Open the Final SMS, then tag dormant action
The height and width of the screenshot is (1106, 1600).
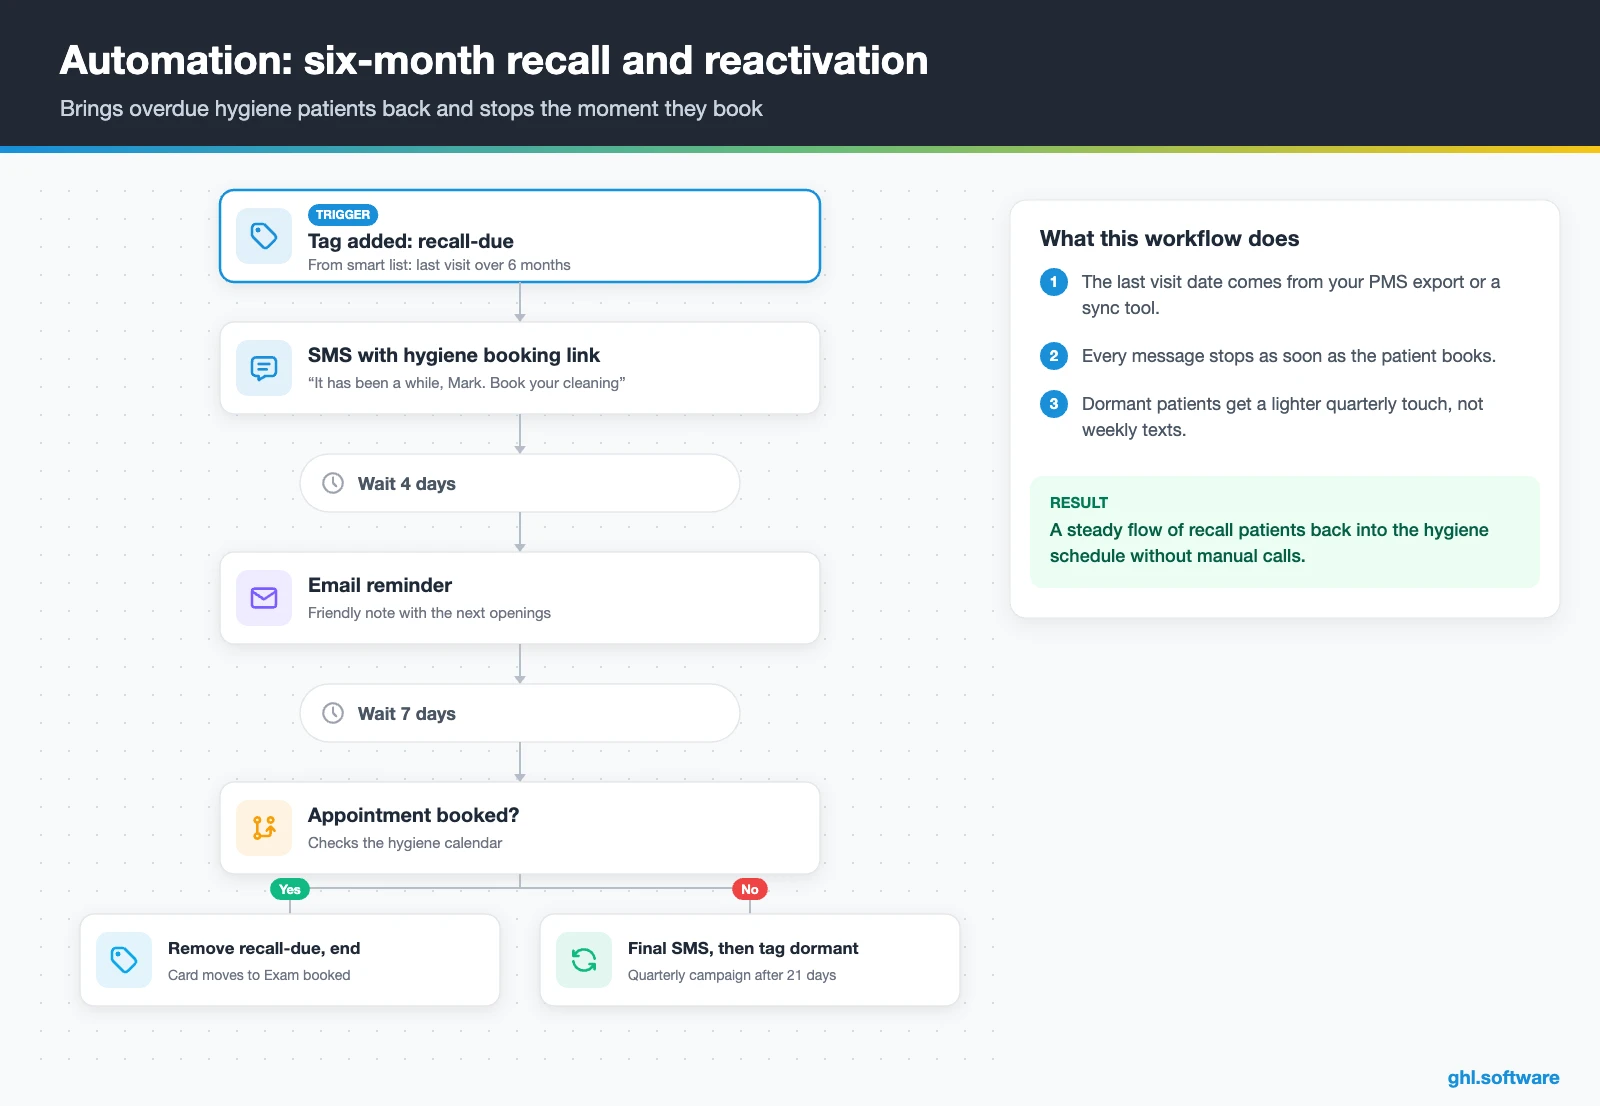(750, 960)
